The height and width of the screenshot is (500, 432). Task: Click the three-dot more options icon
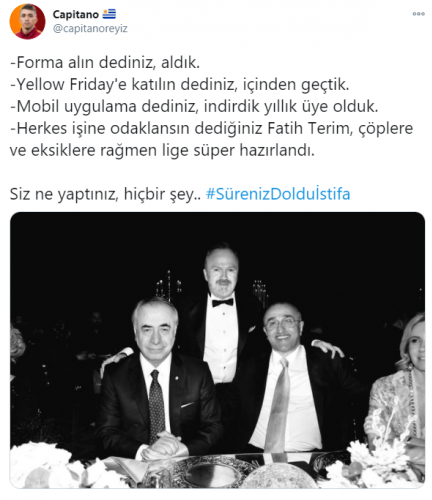tap(418, 14)
